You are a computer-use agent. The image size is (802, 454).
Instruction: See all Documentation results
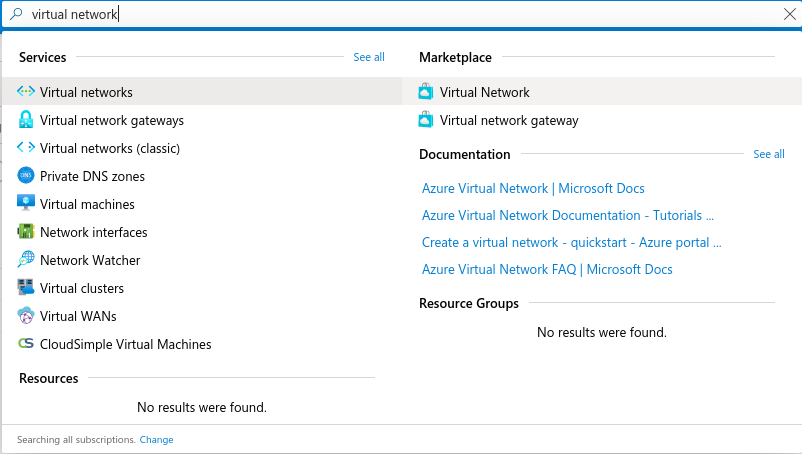[769, 154]
